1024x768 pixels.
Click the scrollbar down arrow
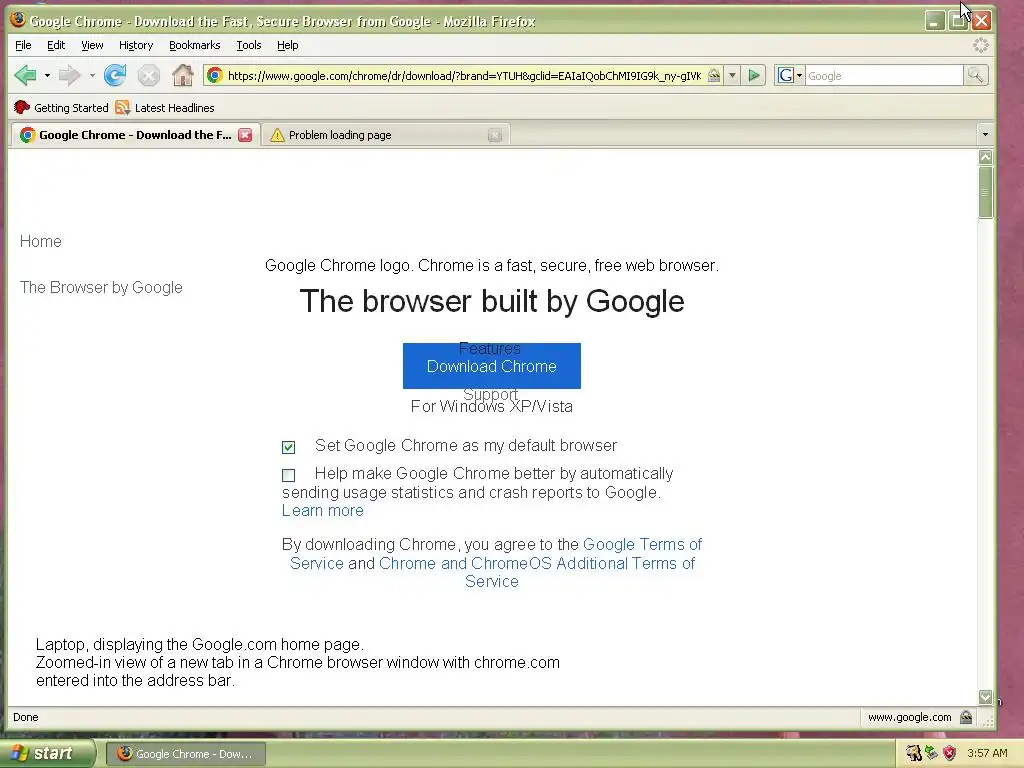pos(985,697)
